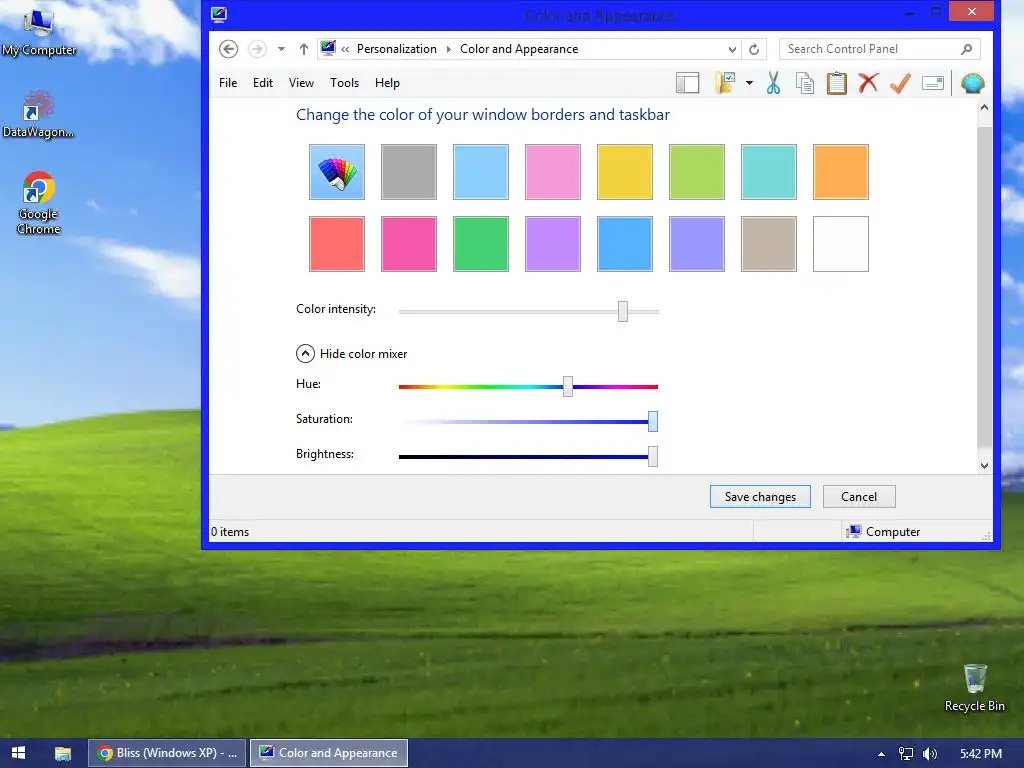This screenshot has width=1024, height=768.
Task: Select the white color swatch
Action: click(840, 244)
